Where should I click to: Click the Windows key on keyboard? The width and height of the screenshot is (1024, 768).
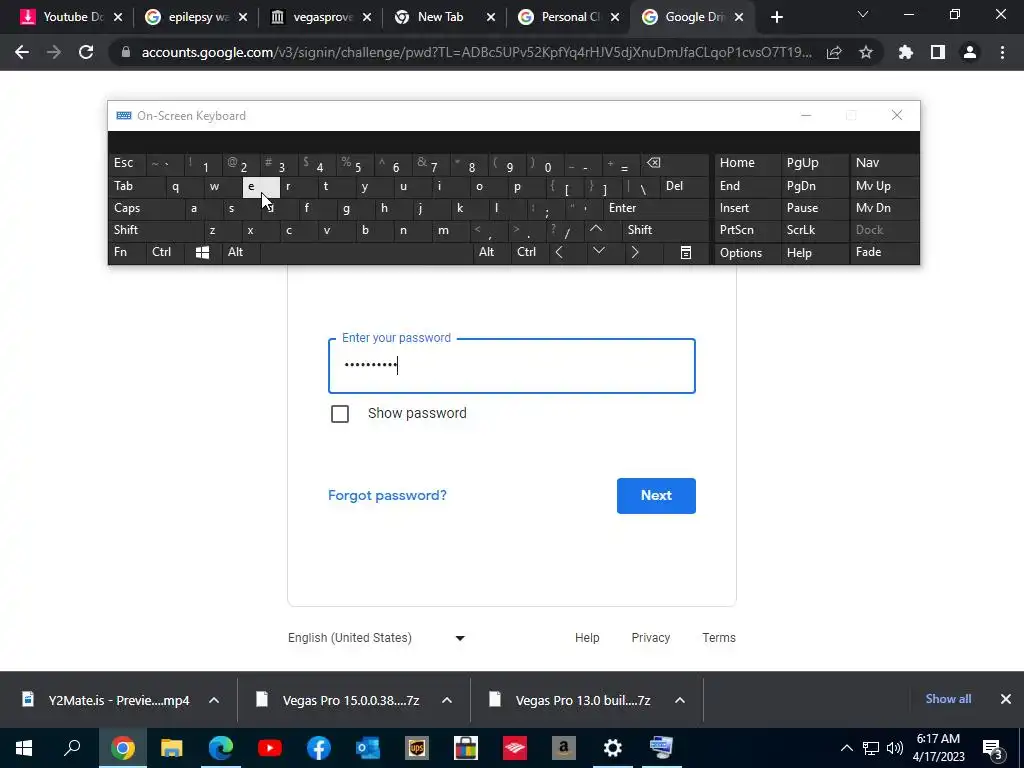click(x=202, y=253)
